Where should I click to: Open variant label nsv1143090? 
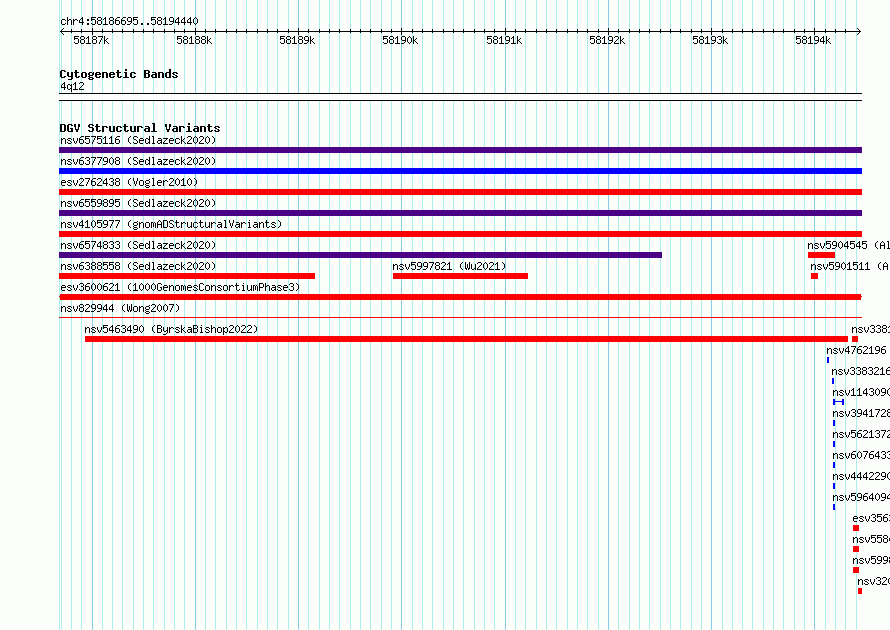point(861,392)
